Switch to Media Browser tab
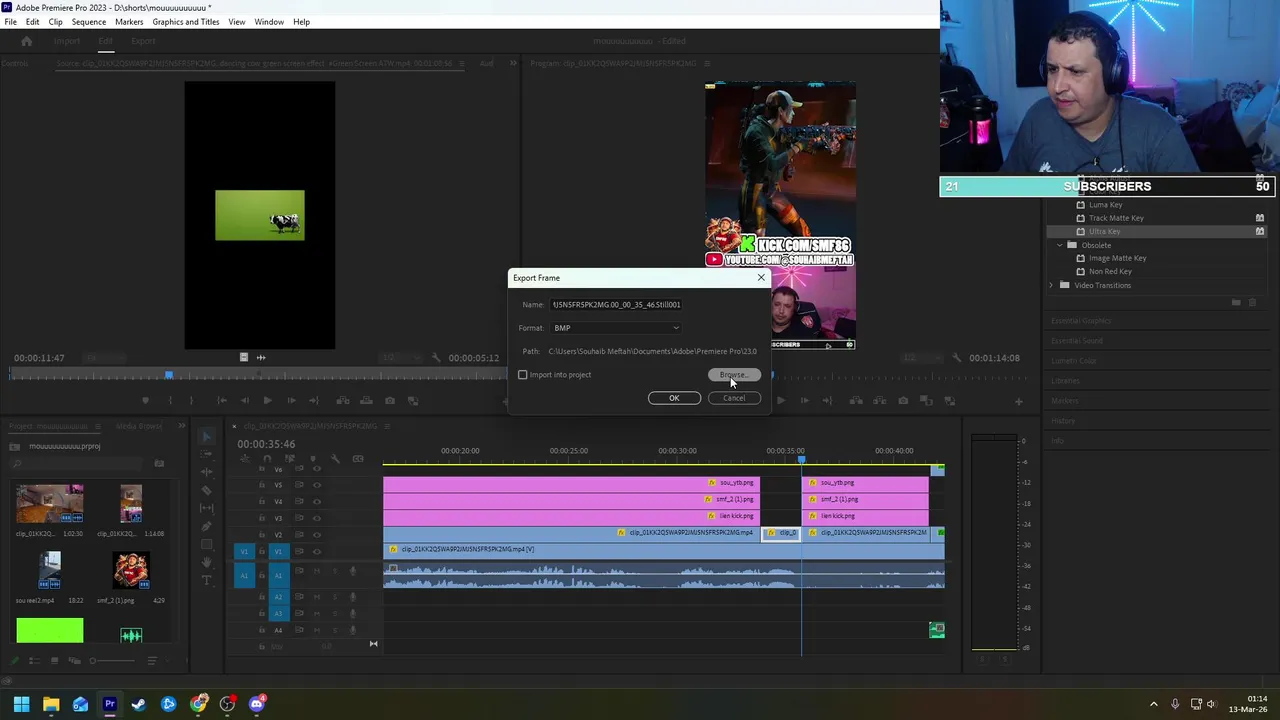1280x720 pixels. [x=139, y=426]
